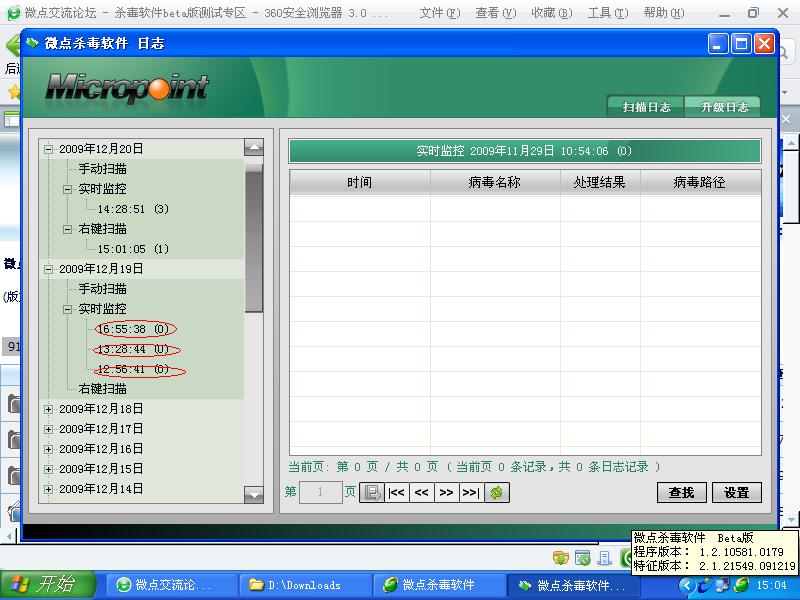Switch to the 扫描日志 tab
Viewport: 800px width, 600px height.
646,107
